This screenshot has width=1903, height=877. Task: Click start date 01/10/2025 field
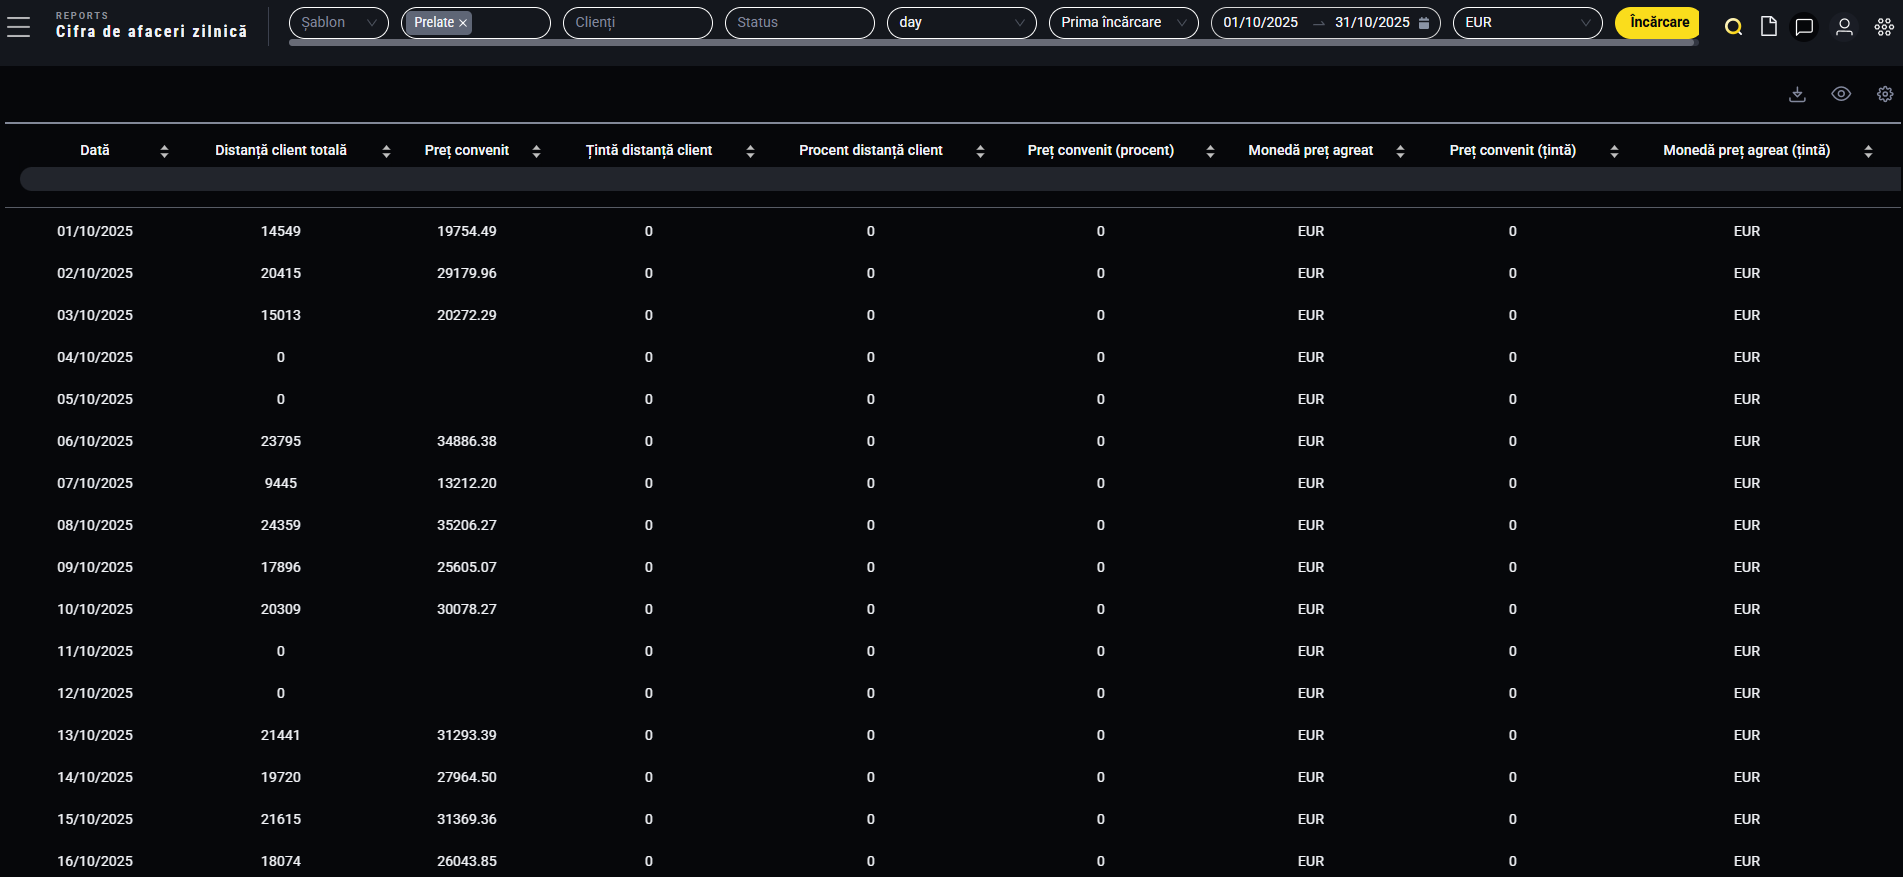pos(1261,22)
